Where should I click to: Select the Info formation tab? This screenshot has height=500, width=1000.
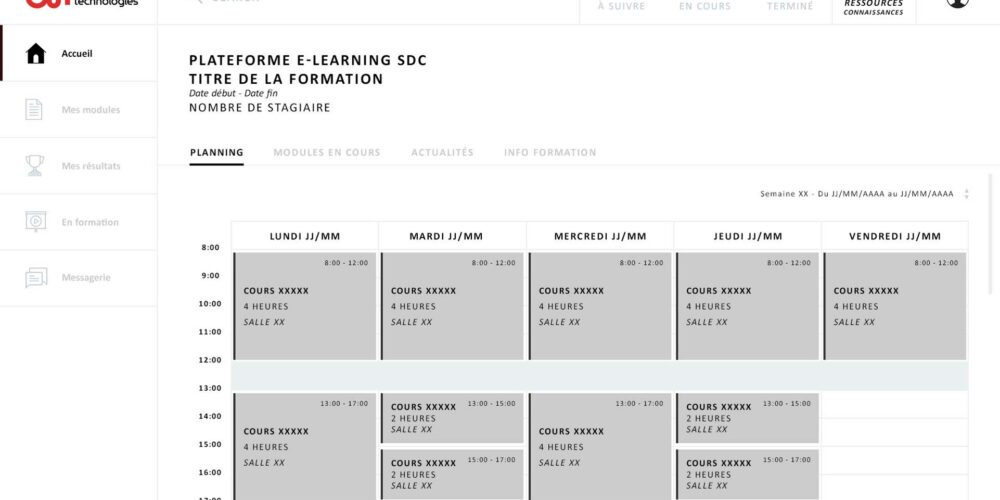pyautogui.click(x=550, y=153)
